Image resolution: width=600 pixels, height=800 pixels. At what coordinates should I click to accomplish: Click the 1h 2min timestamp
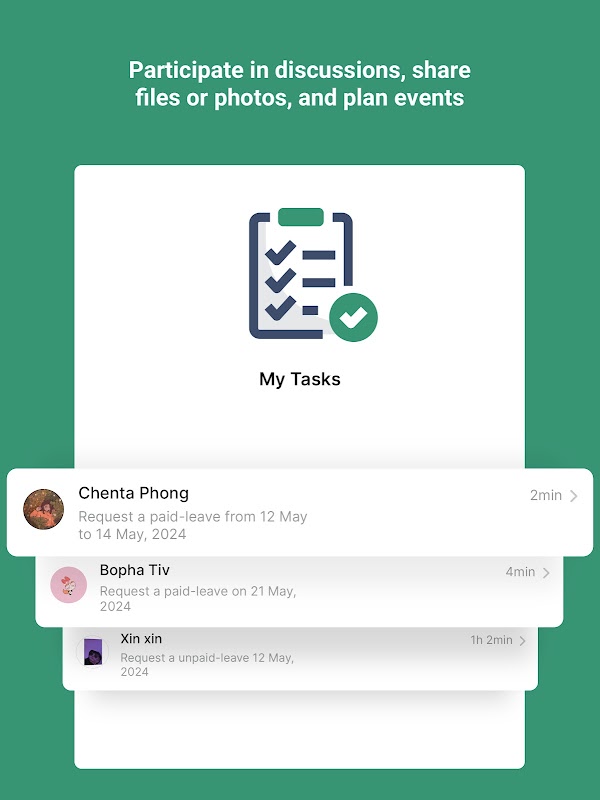click(491, 640)
